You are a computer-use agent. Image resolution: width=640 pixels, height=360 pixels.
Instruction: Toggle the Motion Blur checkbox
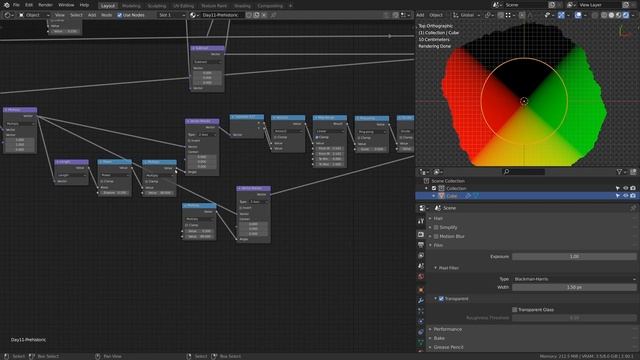(x=436, y=236)
